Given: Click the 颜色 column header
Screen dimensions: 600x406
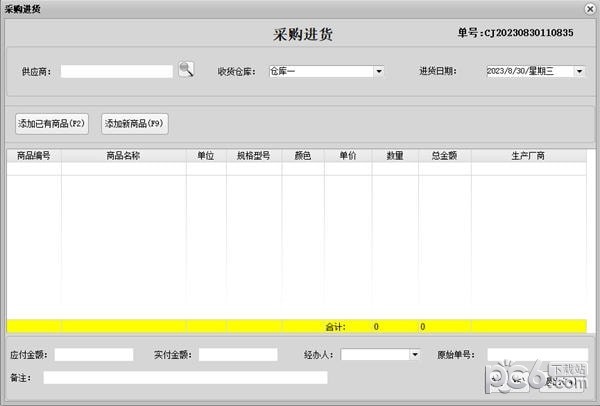Looking at the screenshot, I should (303, 156).
